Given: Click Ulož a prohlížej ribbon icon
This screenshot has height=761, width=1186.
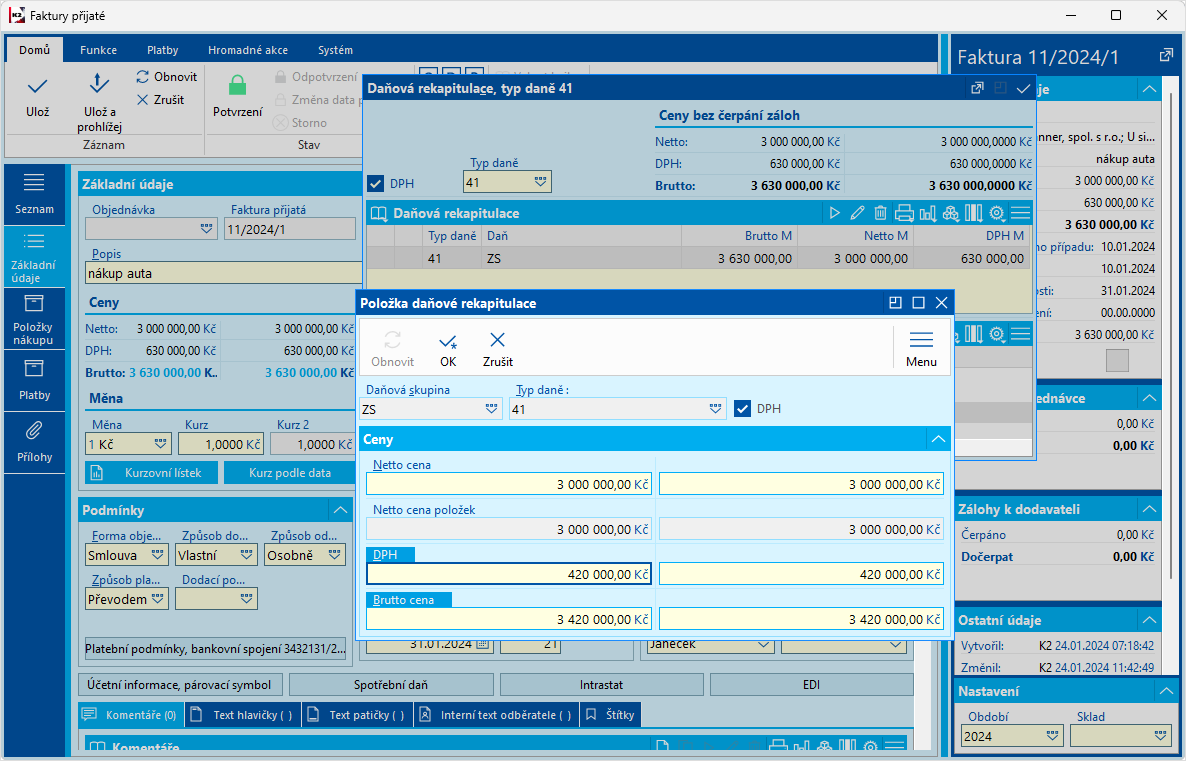Looking at the screenshot, I should (99, 85).
